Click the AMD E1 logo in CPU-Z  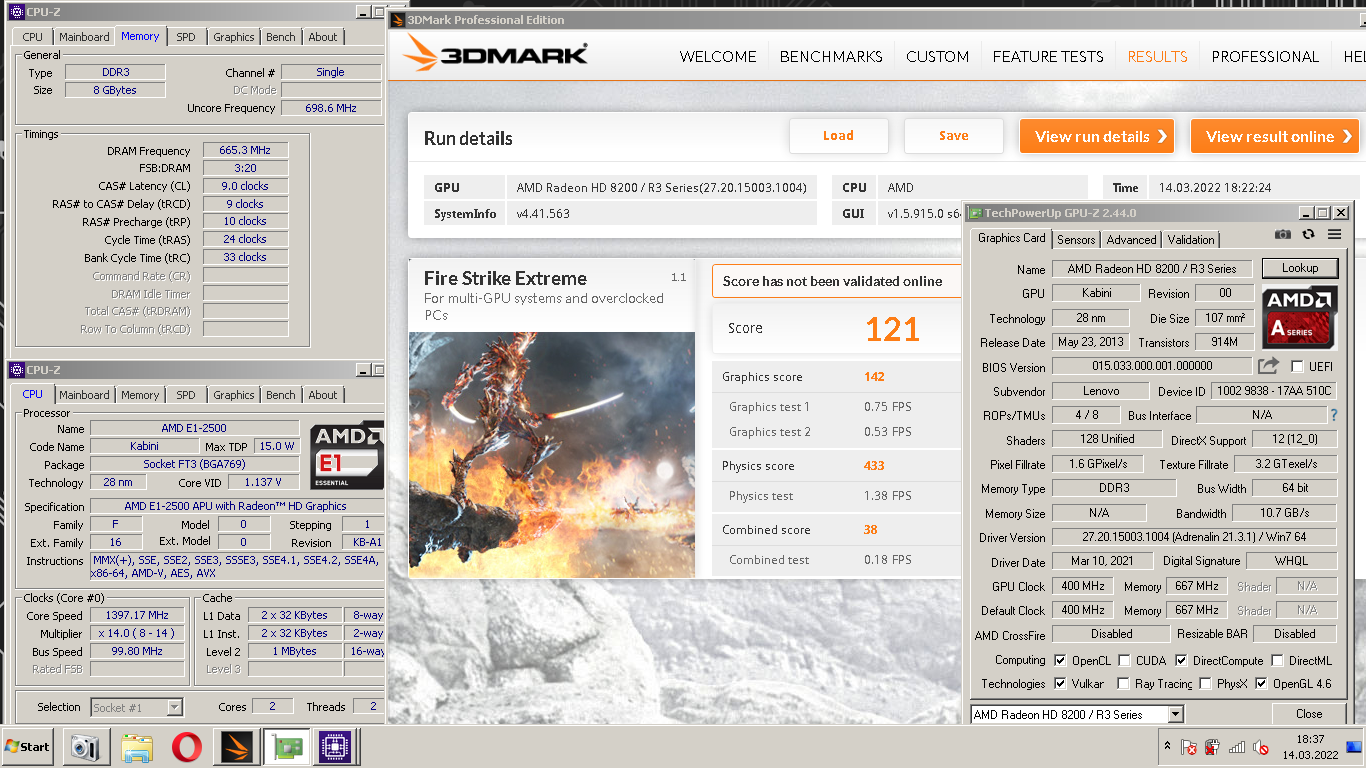(346, 455)
